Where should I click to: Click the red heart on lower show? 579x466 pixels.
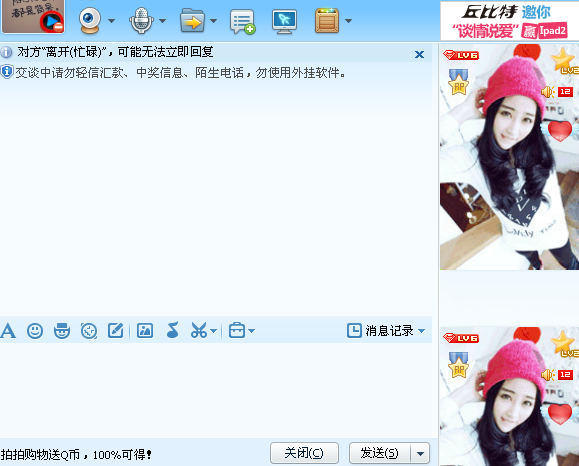pos(560,414)
